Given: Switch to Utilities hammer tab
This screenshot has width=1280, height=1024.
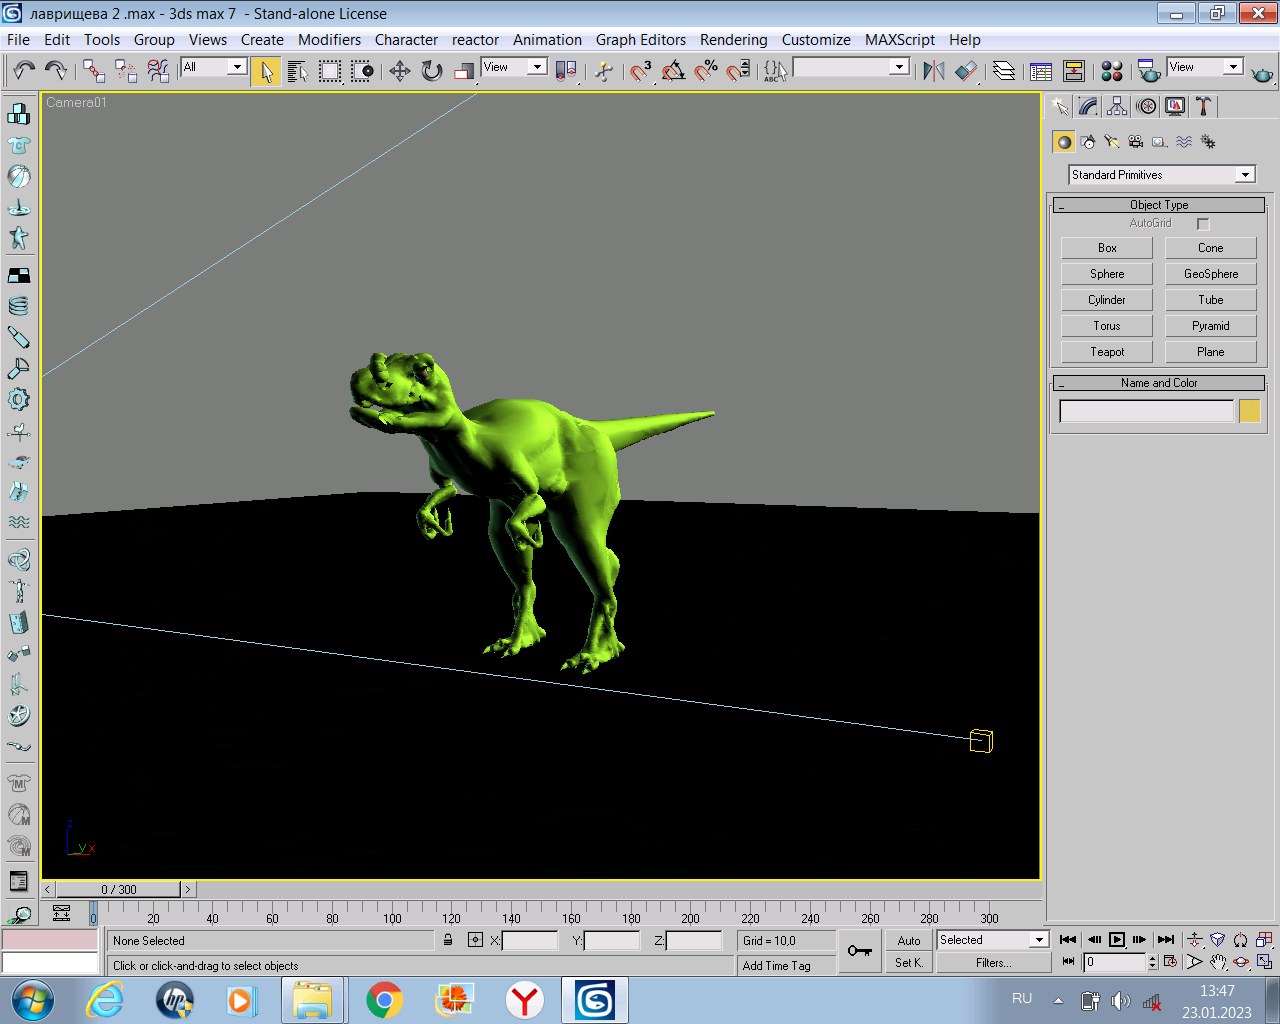Looking at the screenshot, I should click(1203, 106).
